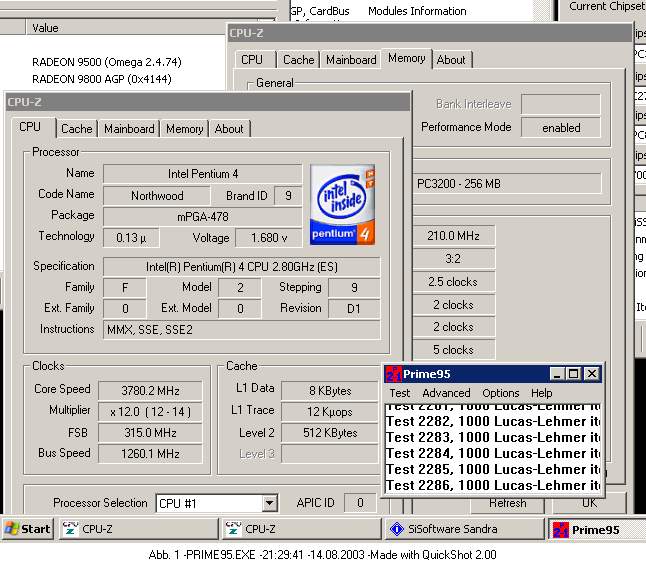Image resolution: width=646 pixels, height=566 pixels.
Task: Click the FSB 315.0 MHz value
Action: click(150, 433)
